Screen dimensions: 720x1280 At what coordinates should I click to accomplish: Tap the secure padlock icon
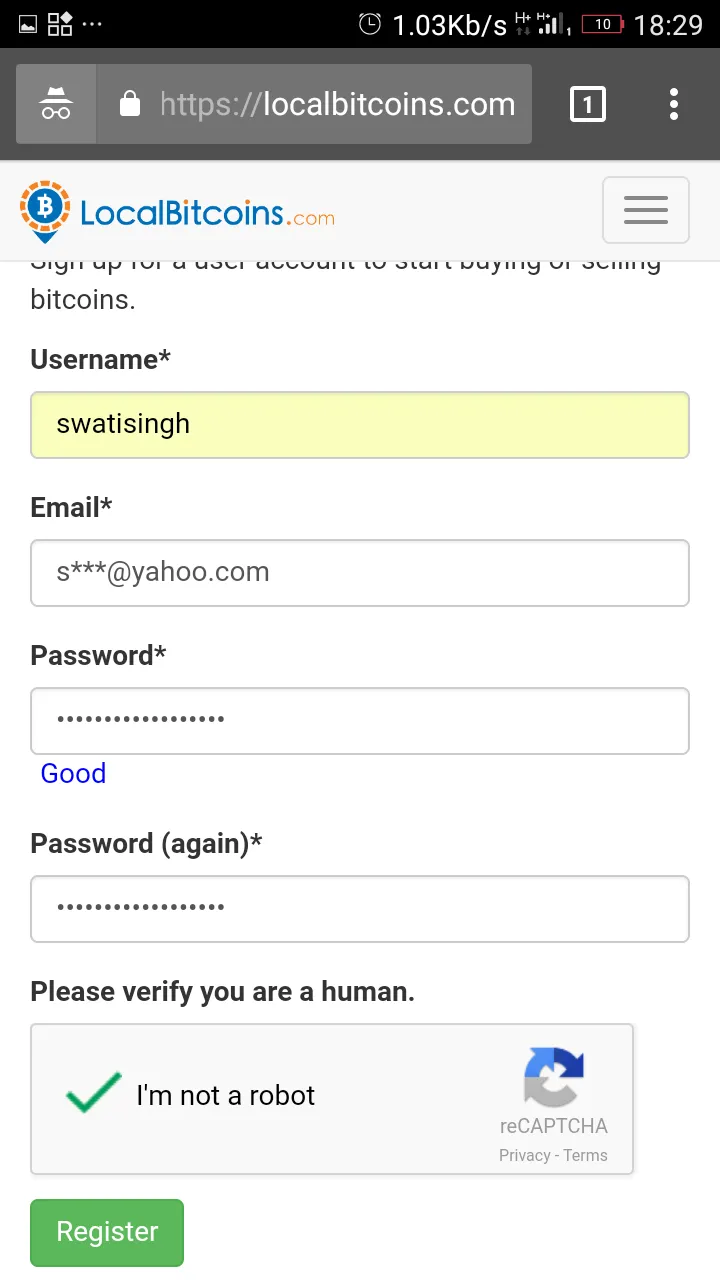(130, 104)
